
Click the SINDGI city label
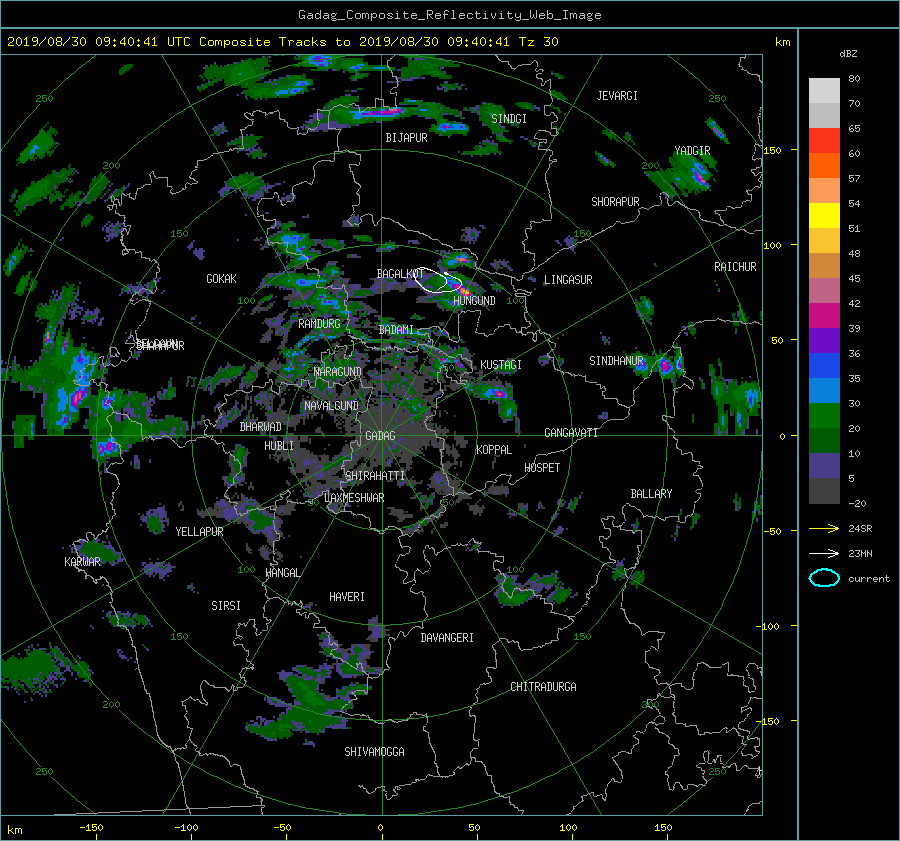(x=509, y=119)
